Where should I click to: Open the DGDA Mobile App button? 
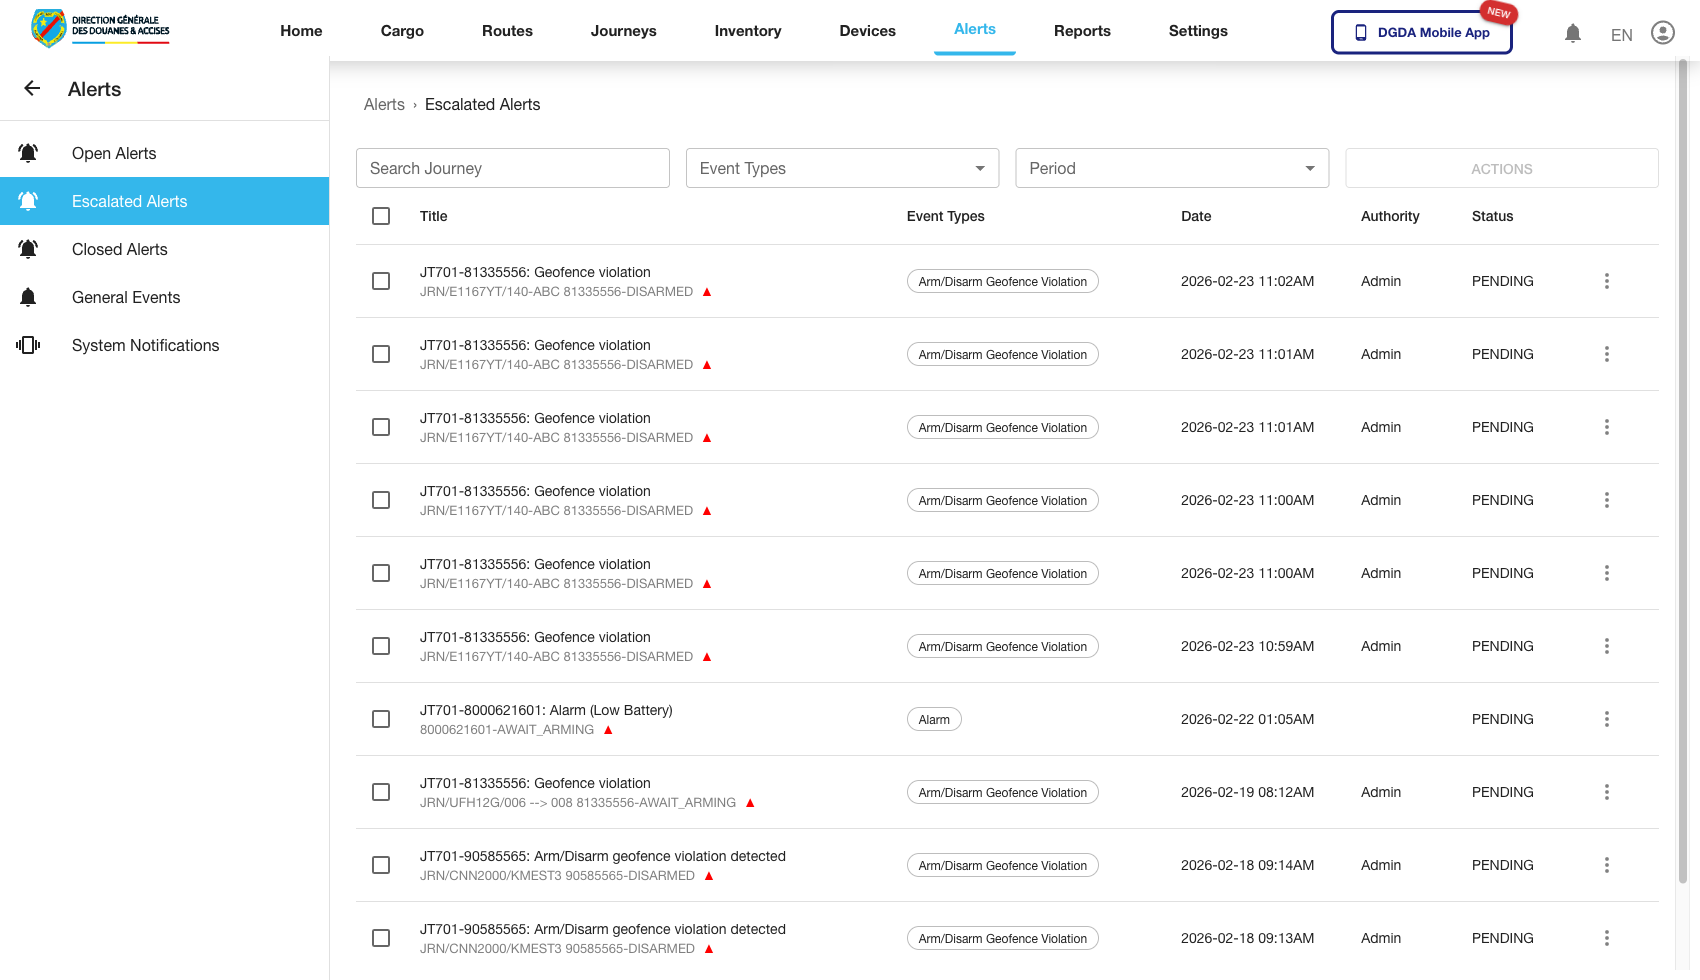[x=1421, y=32]
